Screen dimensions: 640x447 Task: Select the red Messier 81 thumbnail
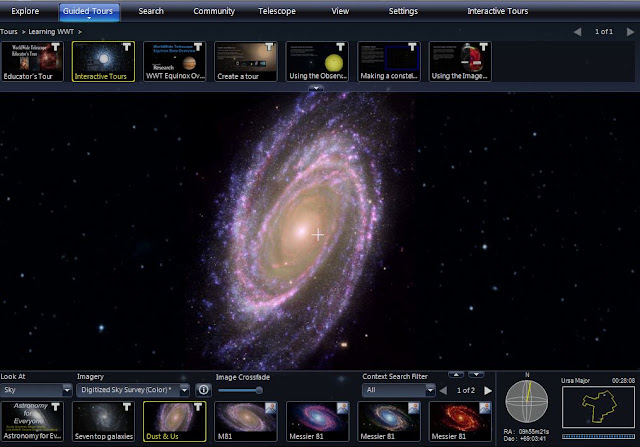pyautogui.click(x=460, y=421)
